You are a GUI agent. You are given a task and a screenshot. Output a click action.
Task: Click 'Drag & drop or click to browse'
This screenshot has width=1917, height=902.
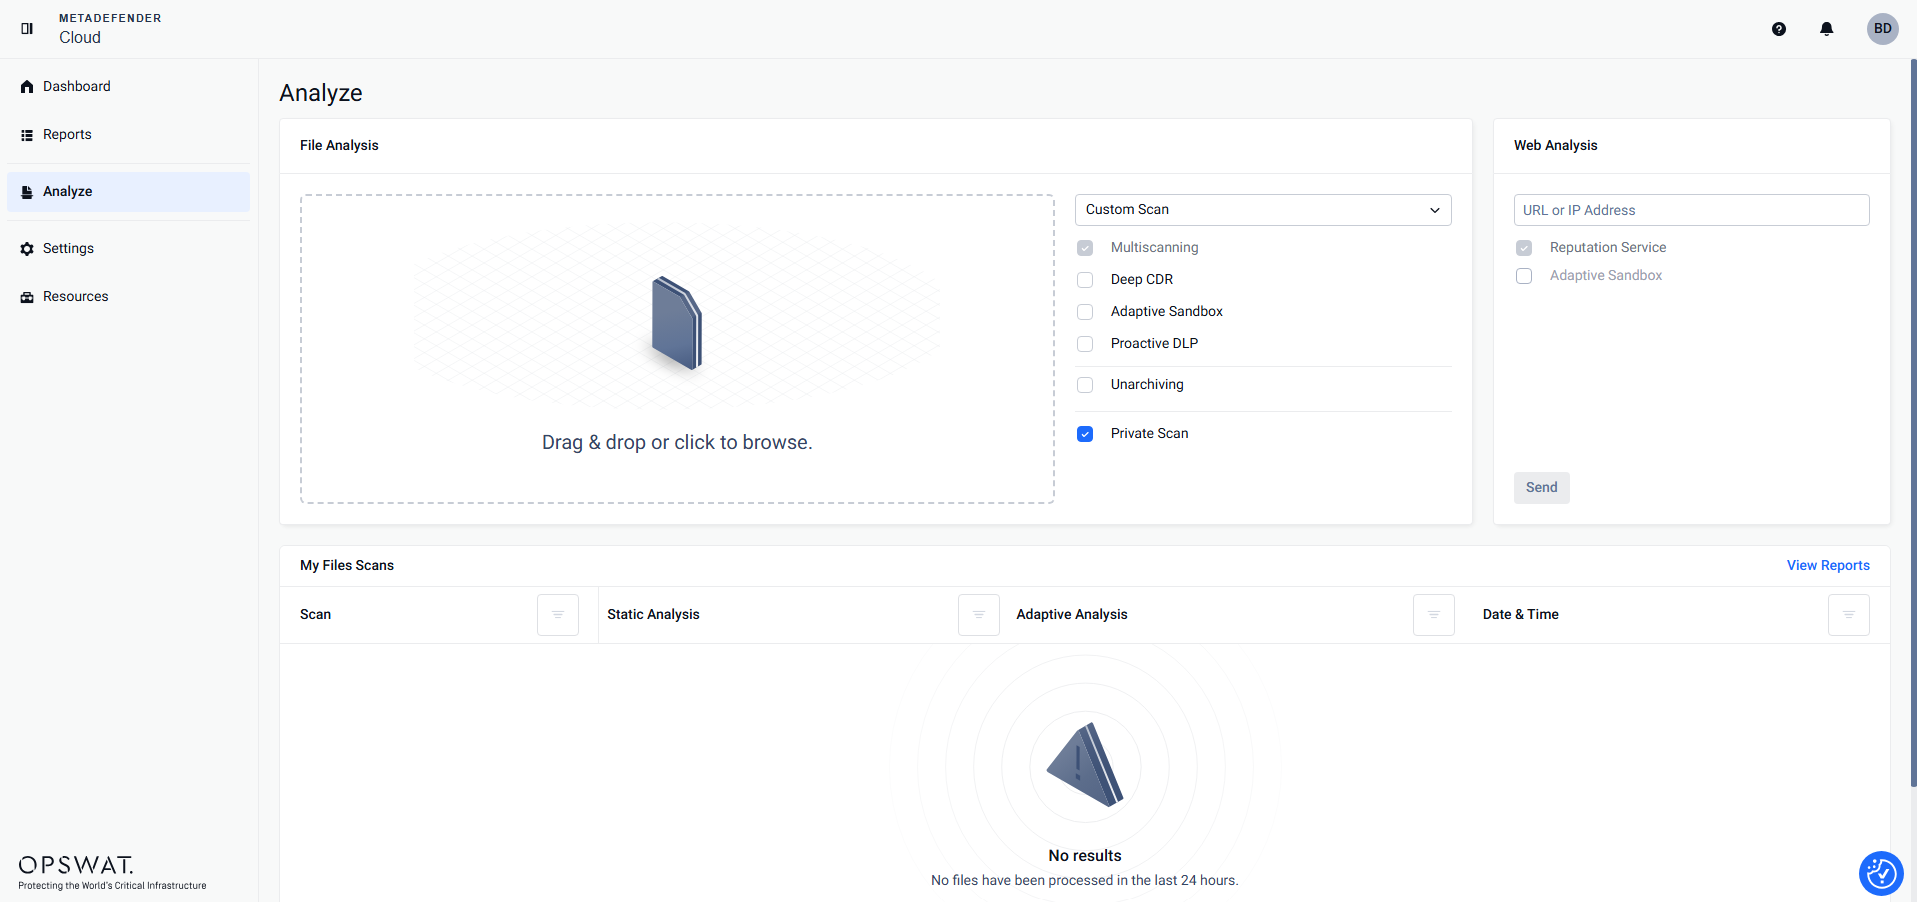[677, 443]
